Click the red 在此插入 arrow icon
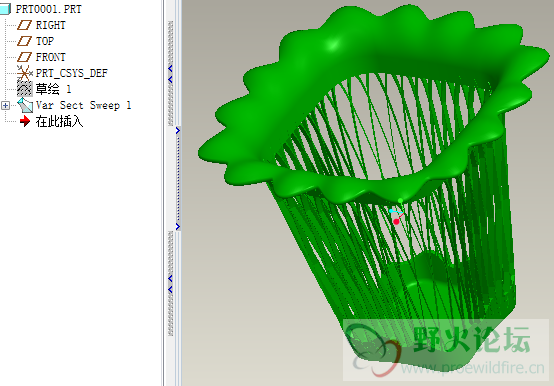The height and width of the screenshot is (386, 554). point(25,121)
